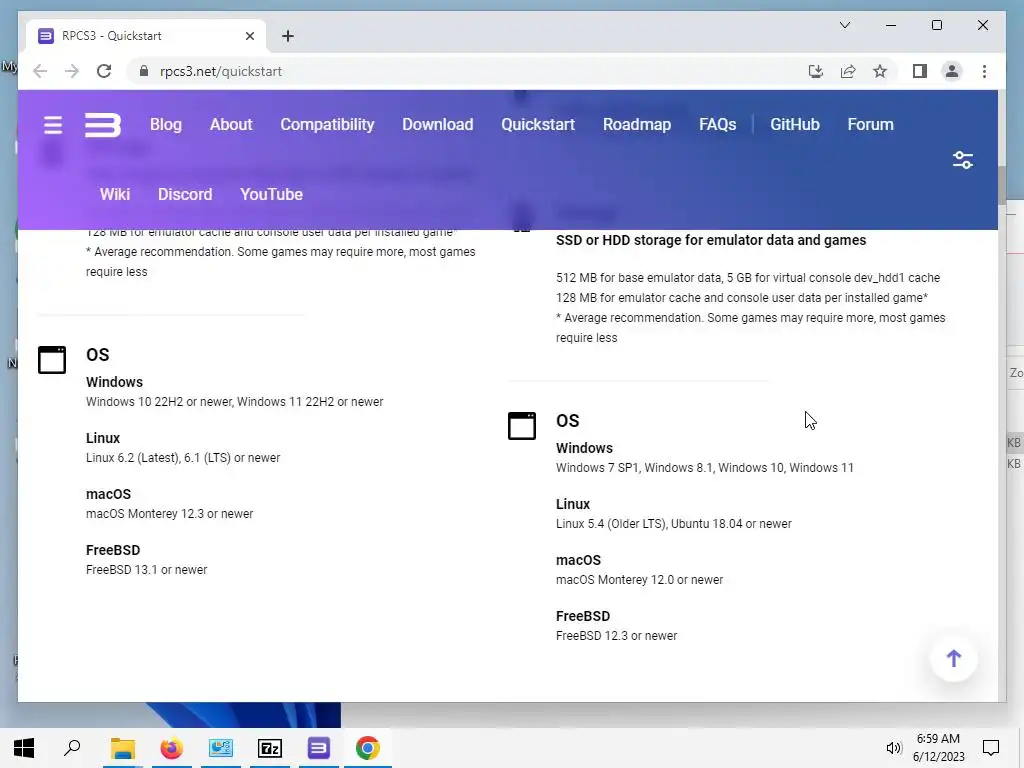1024x768 pixels.
Task: Click the browser forward arrow
Action: click(72, 71)
